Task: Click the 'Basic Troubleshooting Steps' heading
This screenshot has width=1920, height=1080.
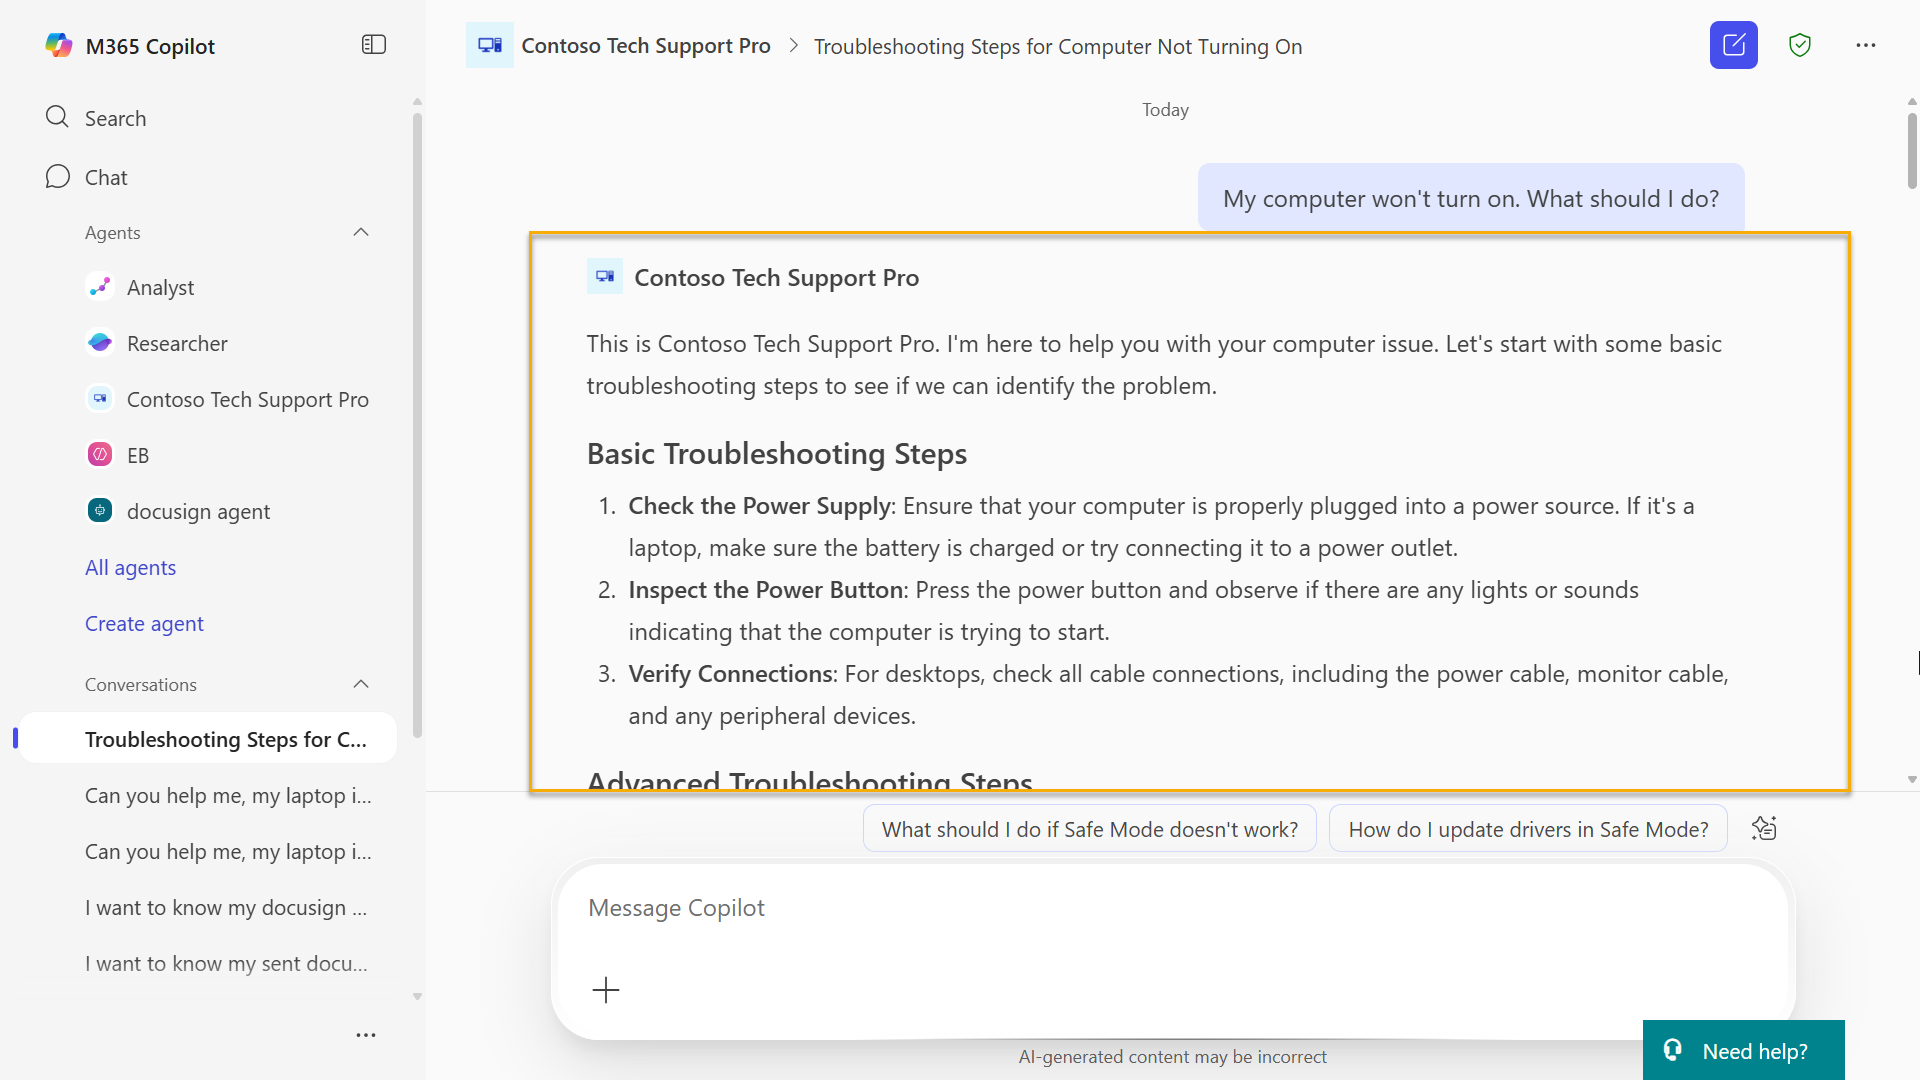Action: click(x=777, y=454)
